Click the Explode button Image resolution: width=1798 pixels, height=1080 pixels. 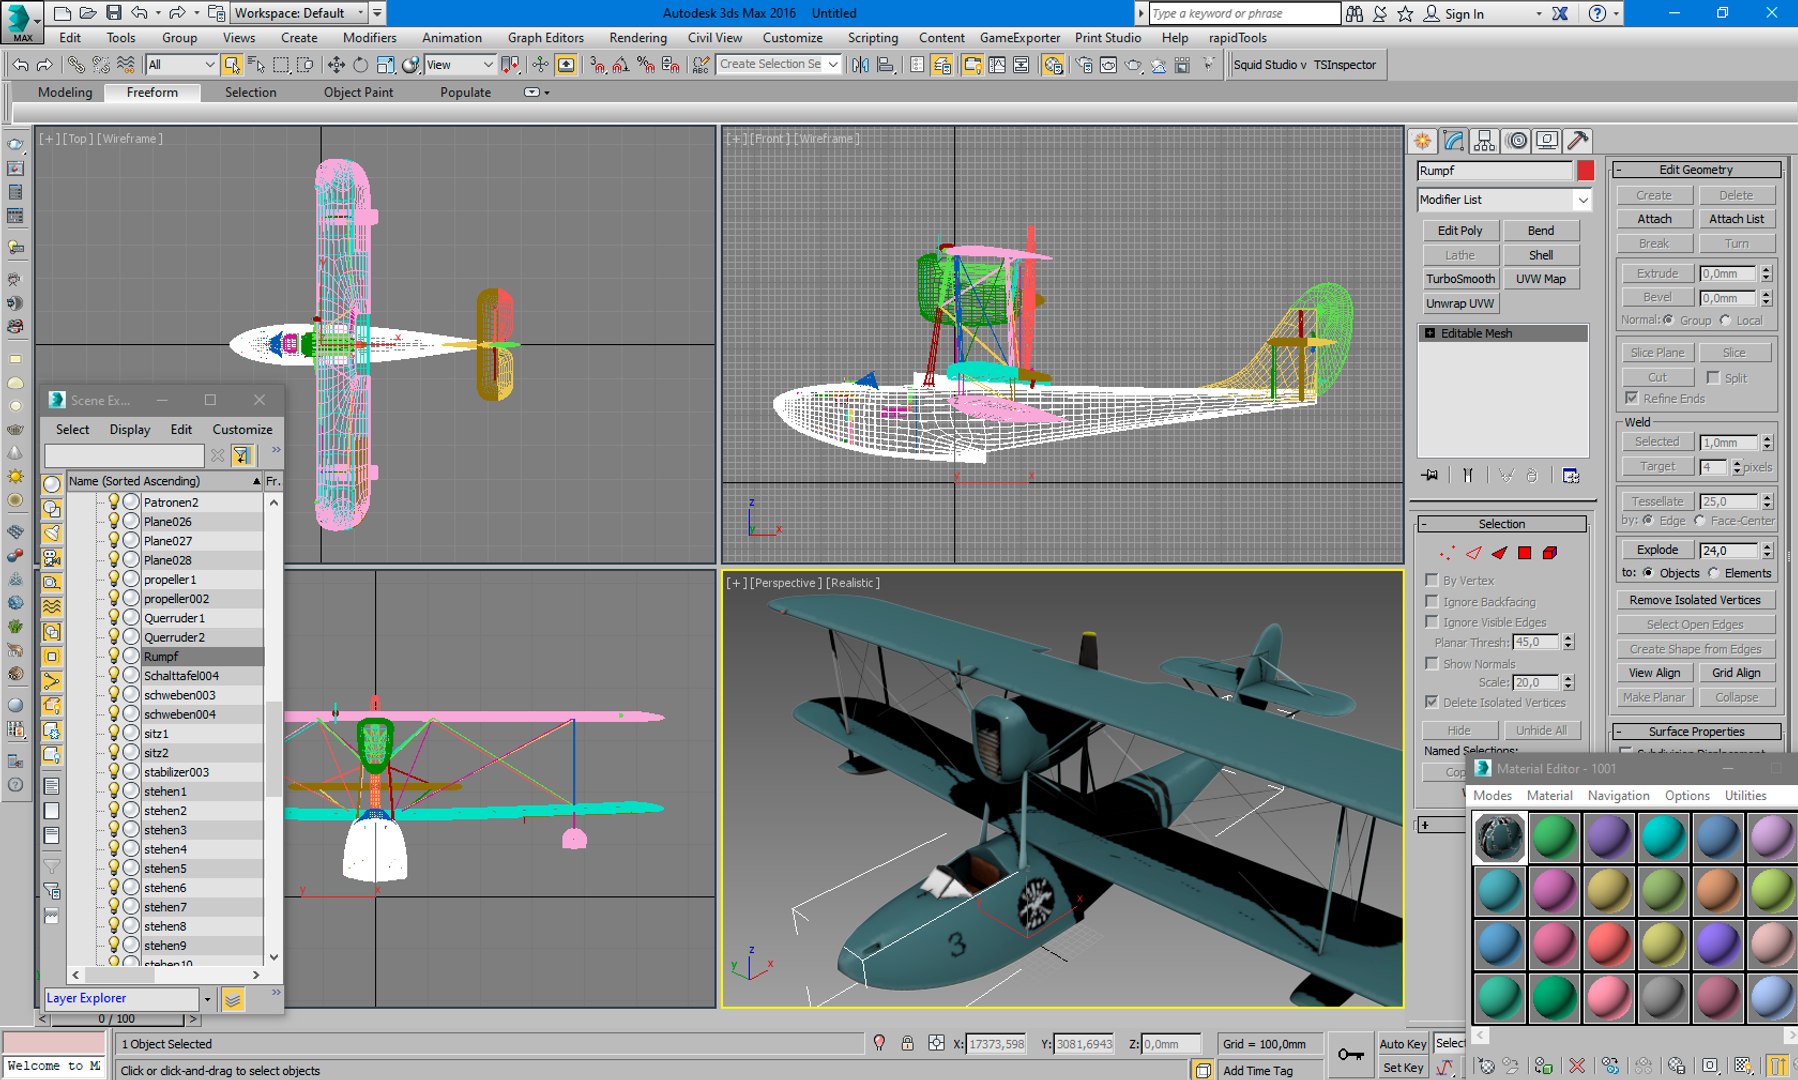(x=1657, y=550)
